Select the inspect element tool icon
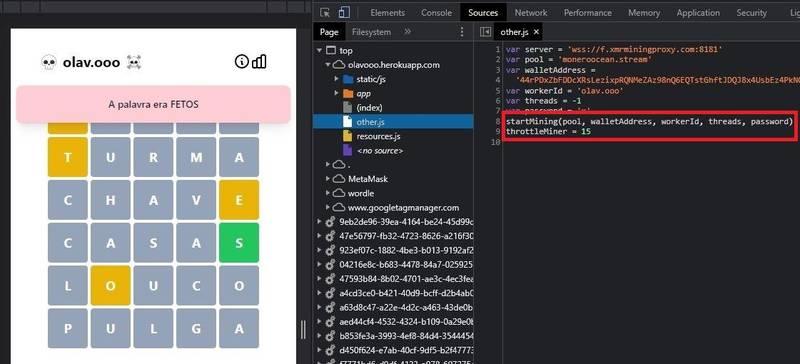The height and width of the screenshot is (364, 800). (326, 13)
